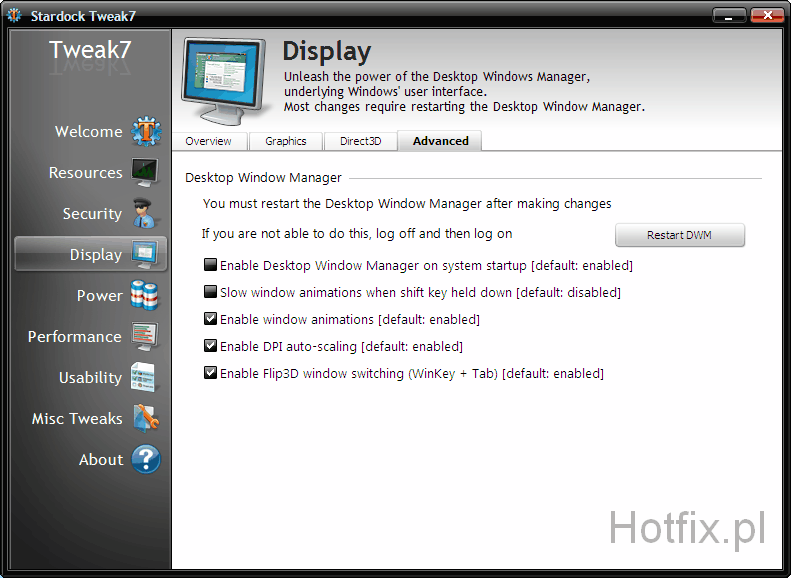The height and width of the screenshot is (578, 791).
Task: Click the 'You must restart the Desktop Window Manager' text
Action: (x=407, y=204)
